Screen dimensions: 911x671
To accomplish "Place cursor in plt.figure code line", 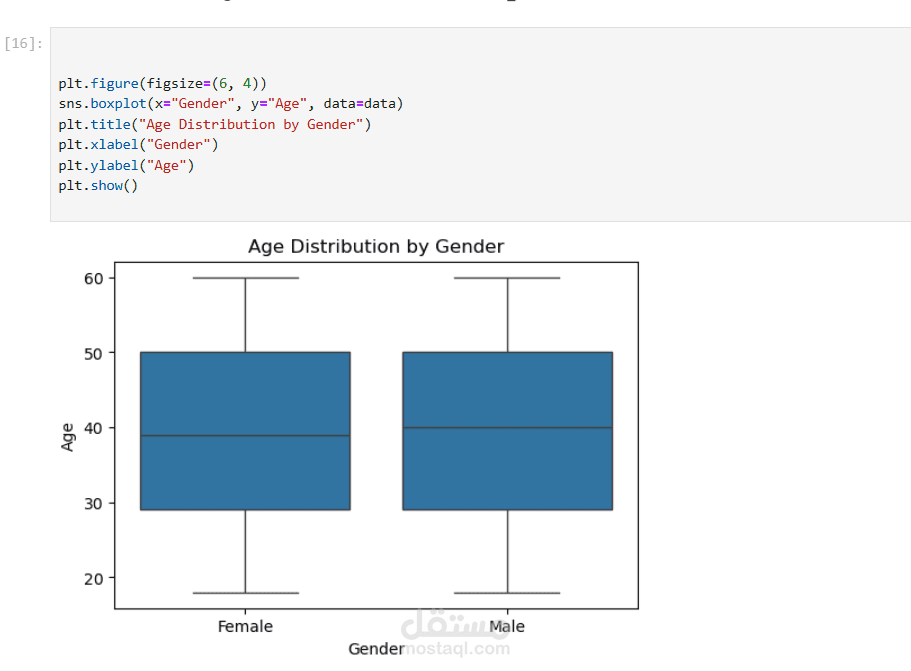I will [x=162, y=83].
